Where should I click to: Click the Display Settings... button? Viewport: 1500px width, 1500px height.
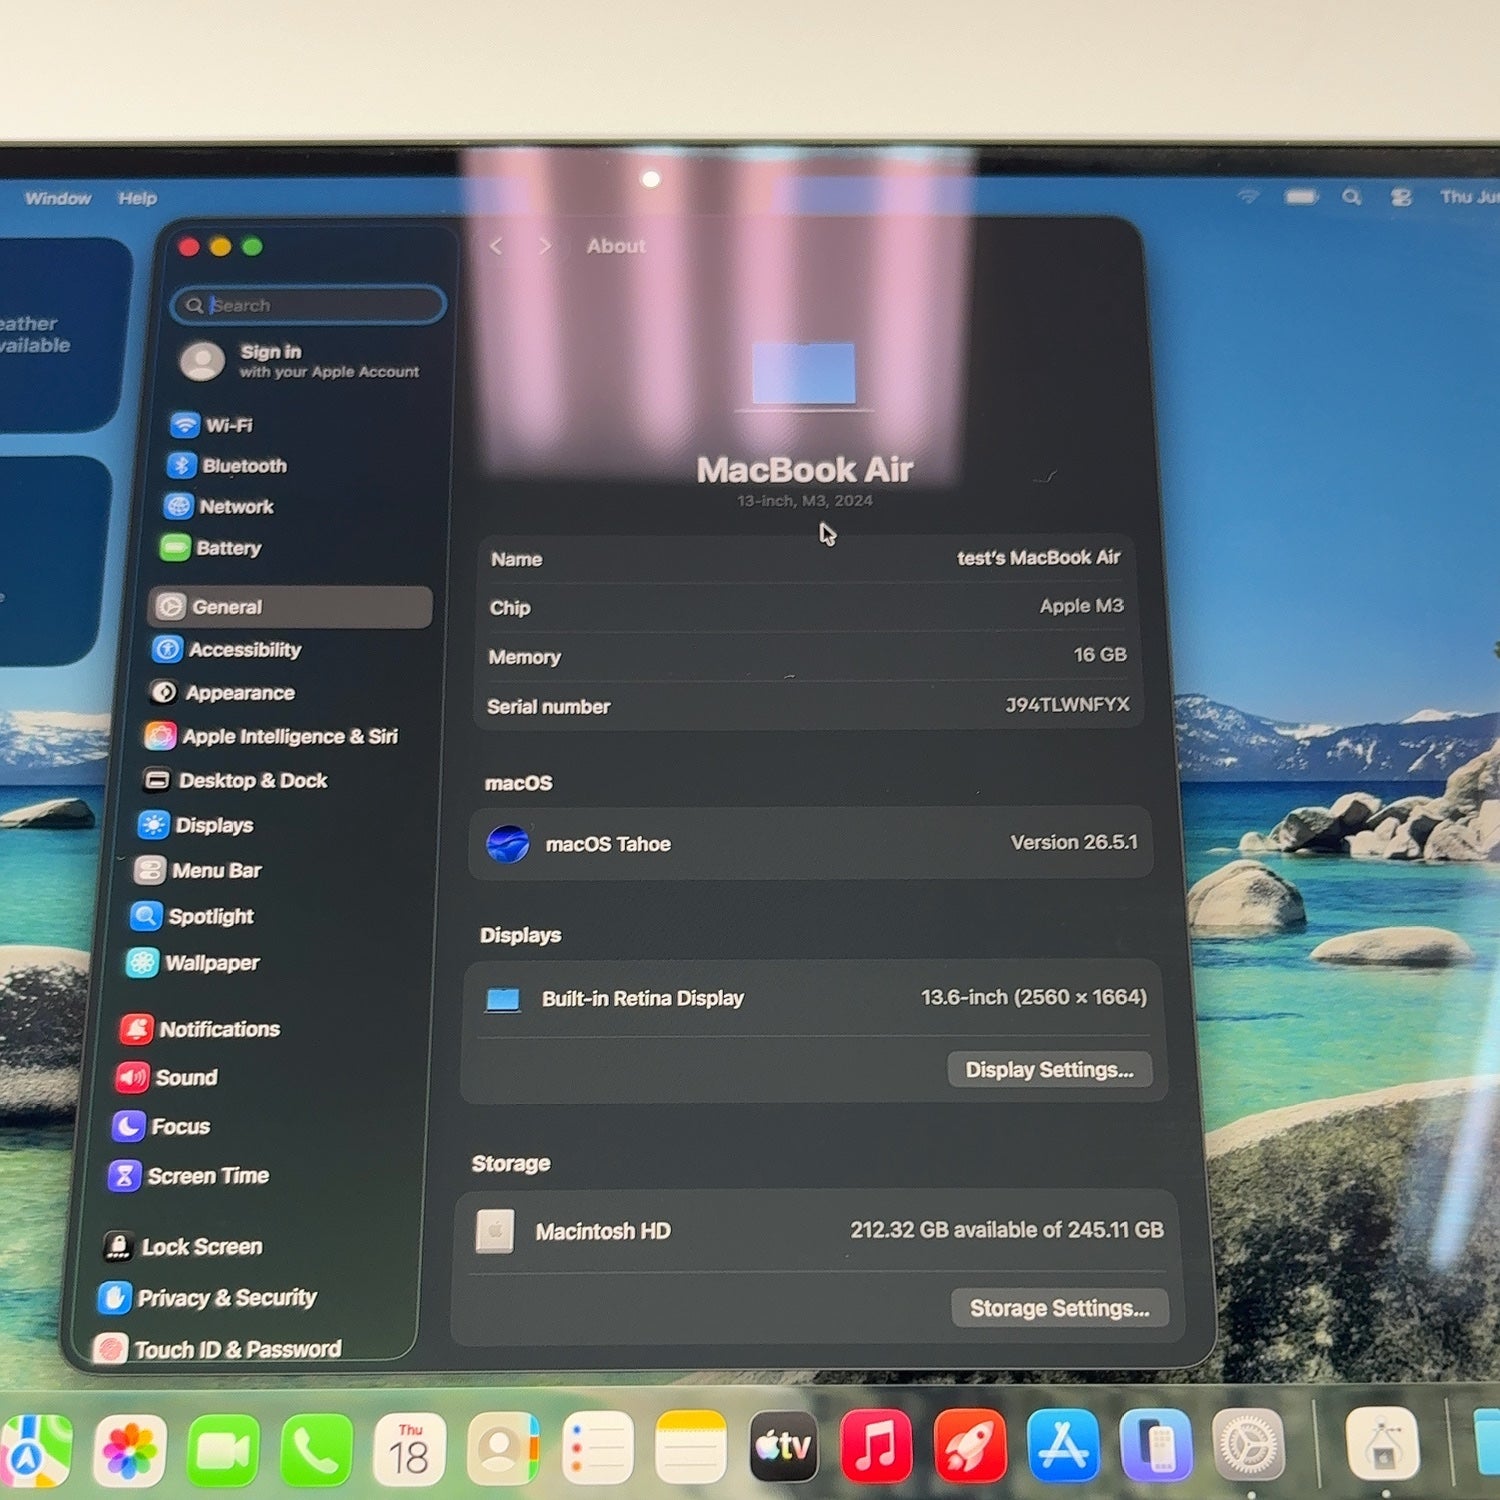[1050, 1070]
